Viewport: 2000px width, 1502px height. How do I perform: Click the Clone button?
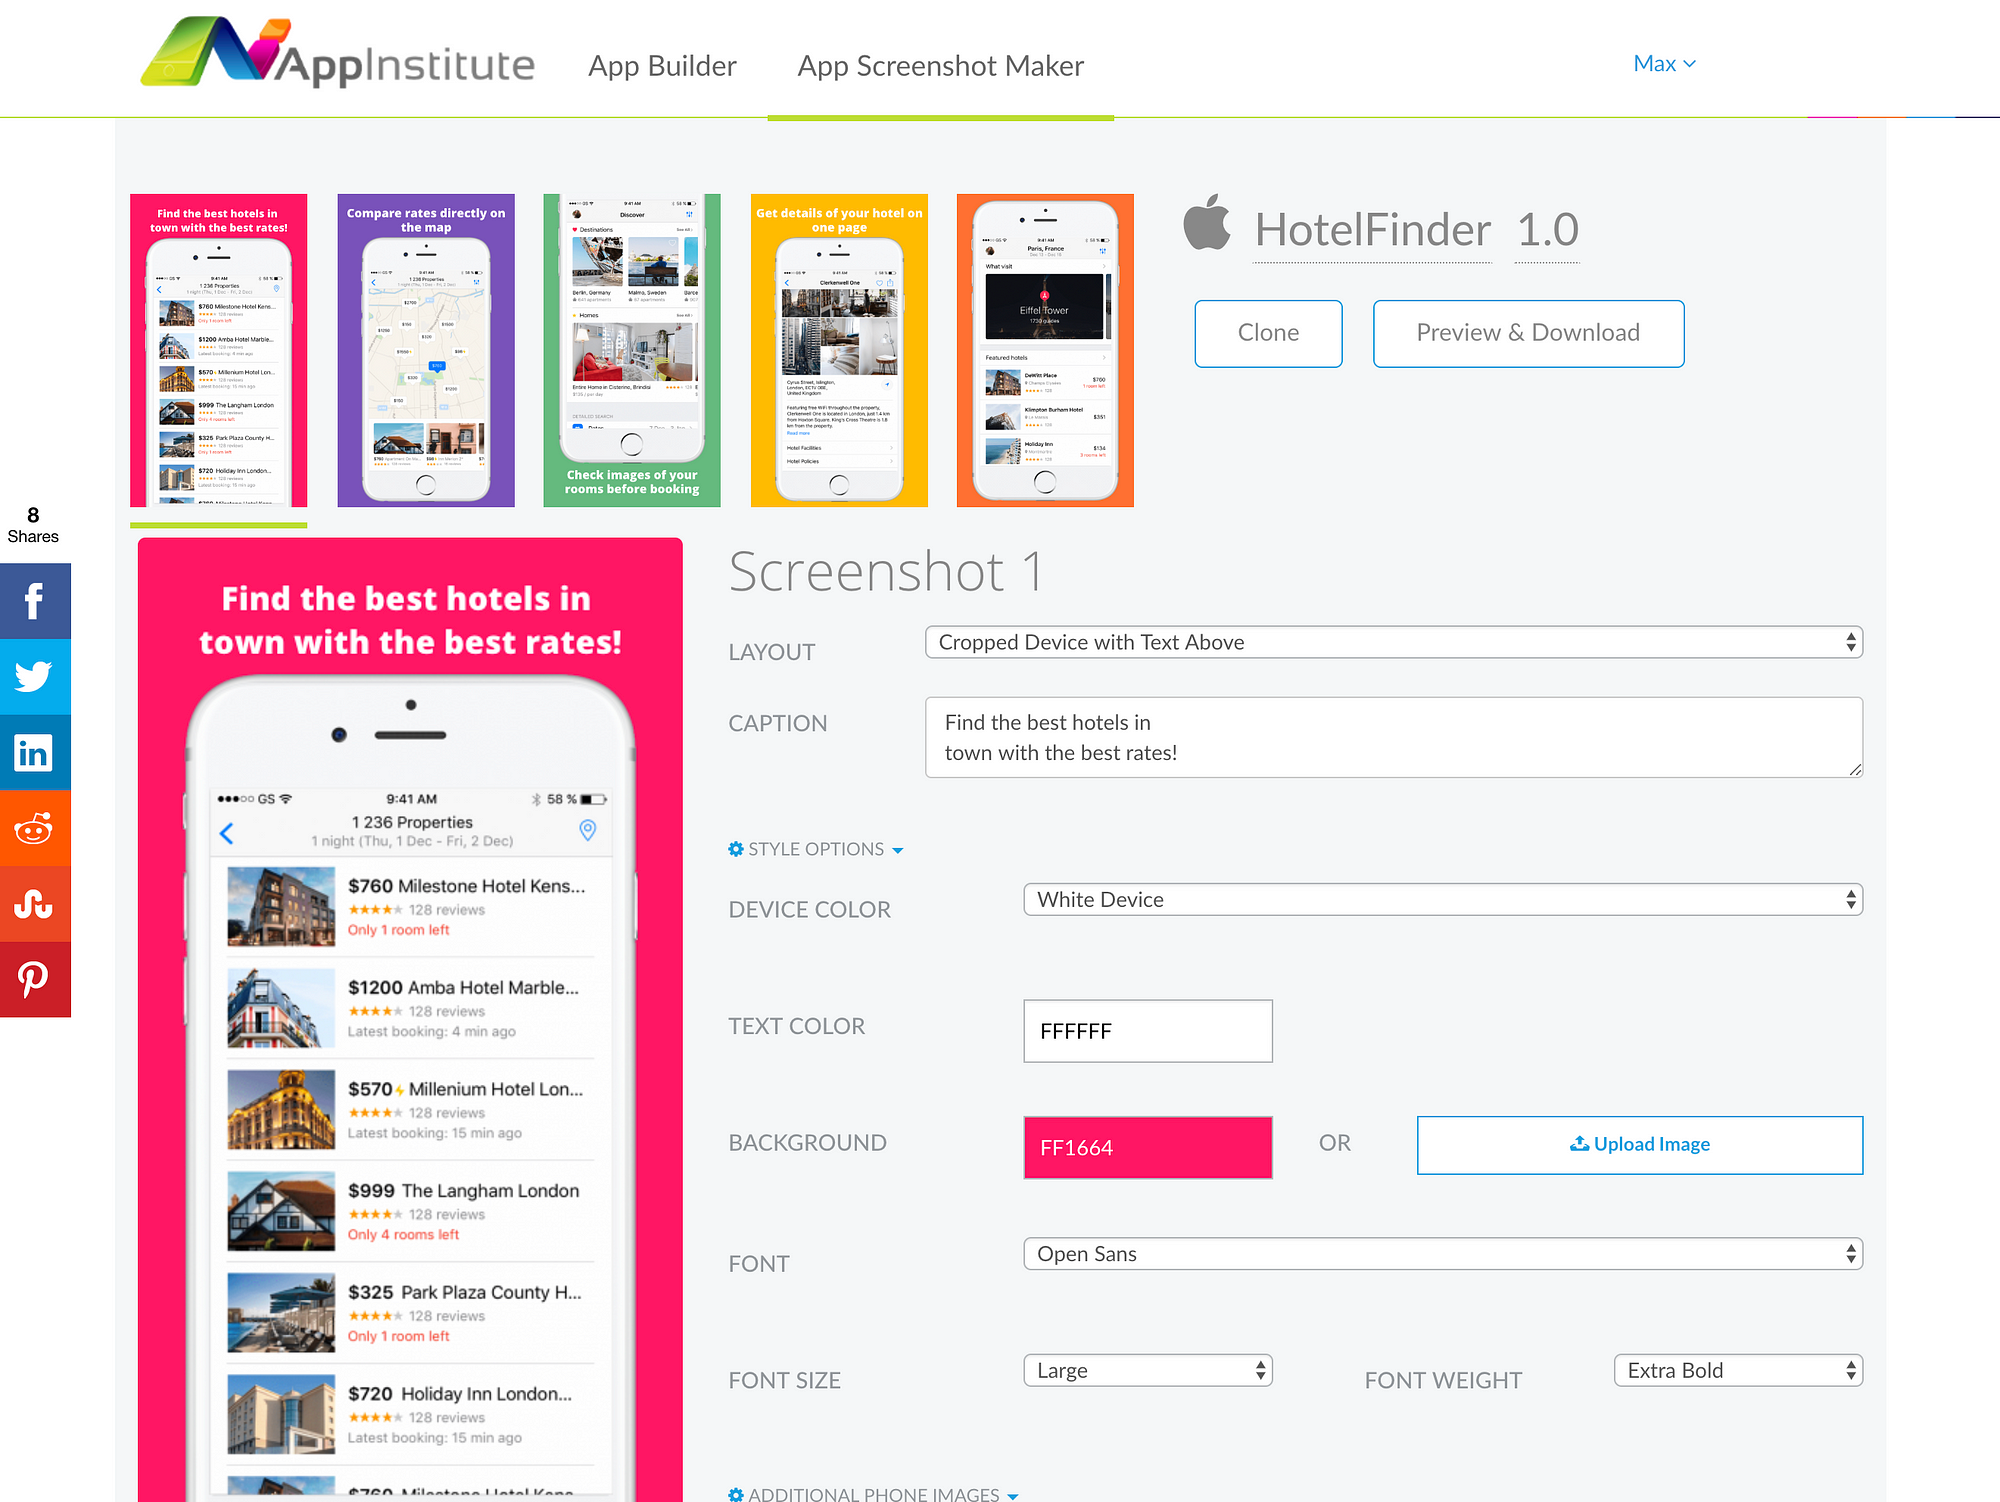1268,333
